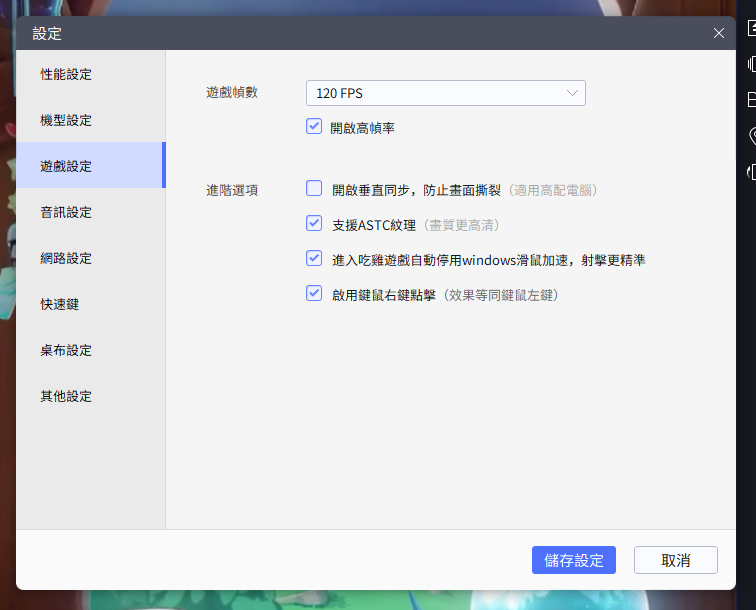Click the (效果等同鍵鼠左鍵) hint text
Screen dimensions: 756x610
501,295
